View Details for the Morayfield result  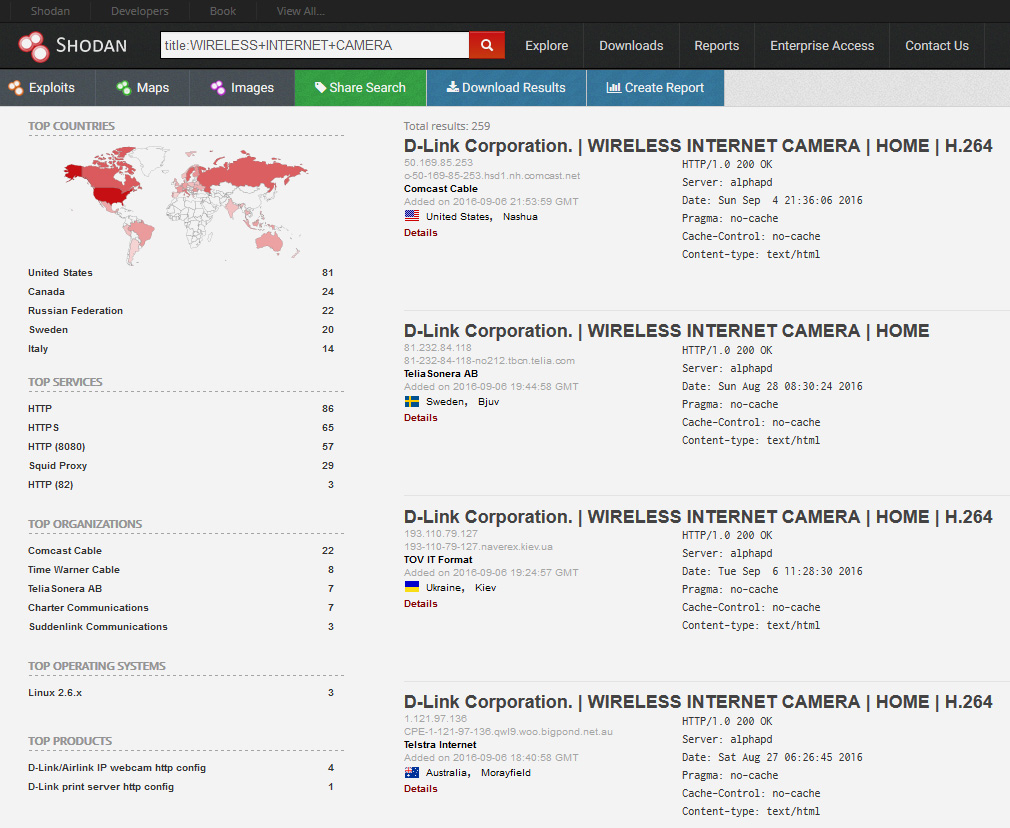pyautogui.click(x=421, y=789)
